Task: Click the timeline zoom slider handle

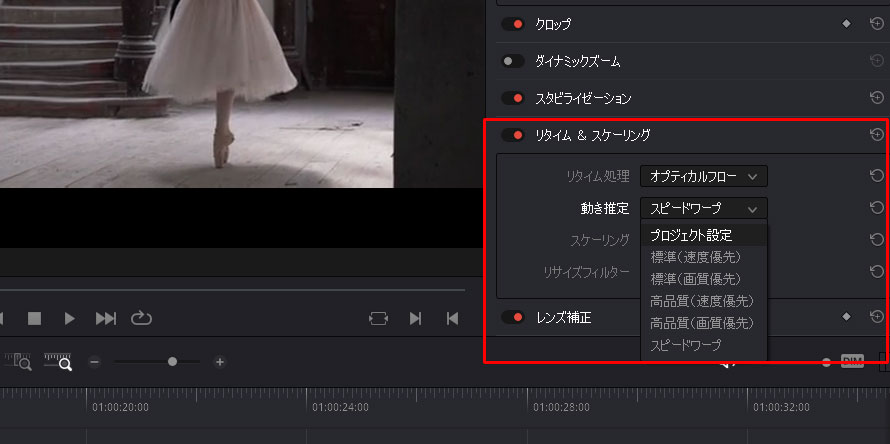Action: point(172,362)
